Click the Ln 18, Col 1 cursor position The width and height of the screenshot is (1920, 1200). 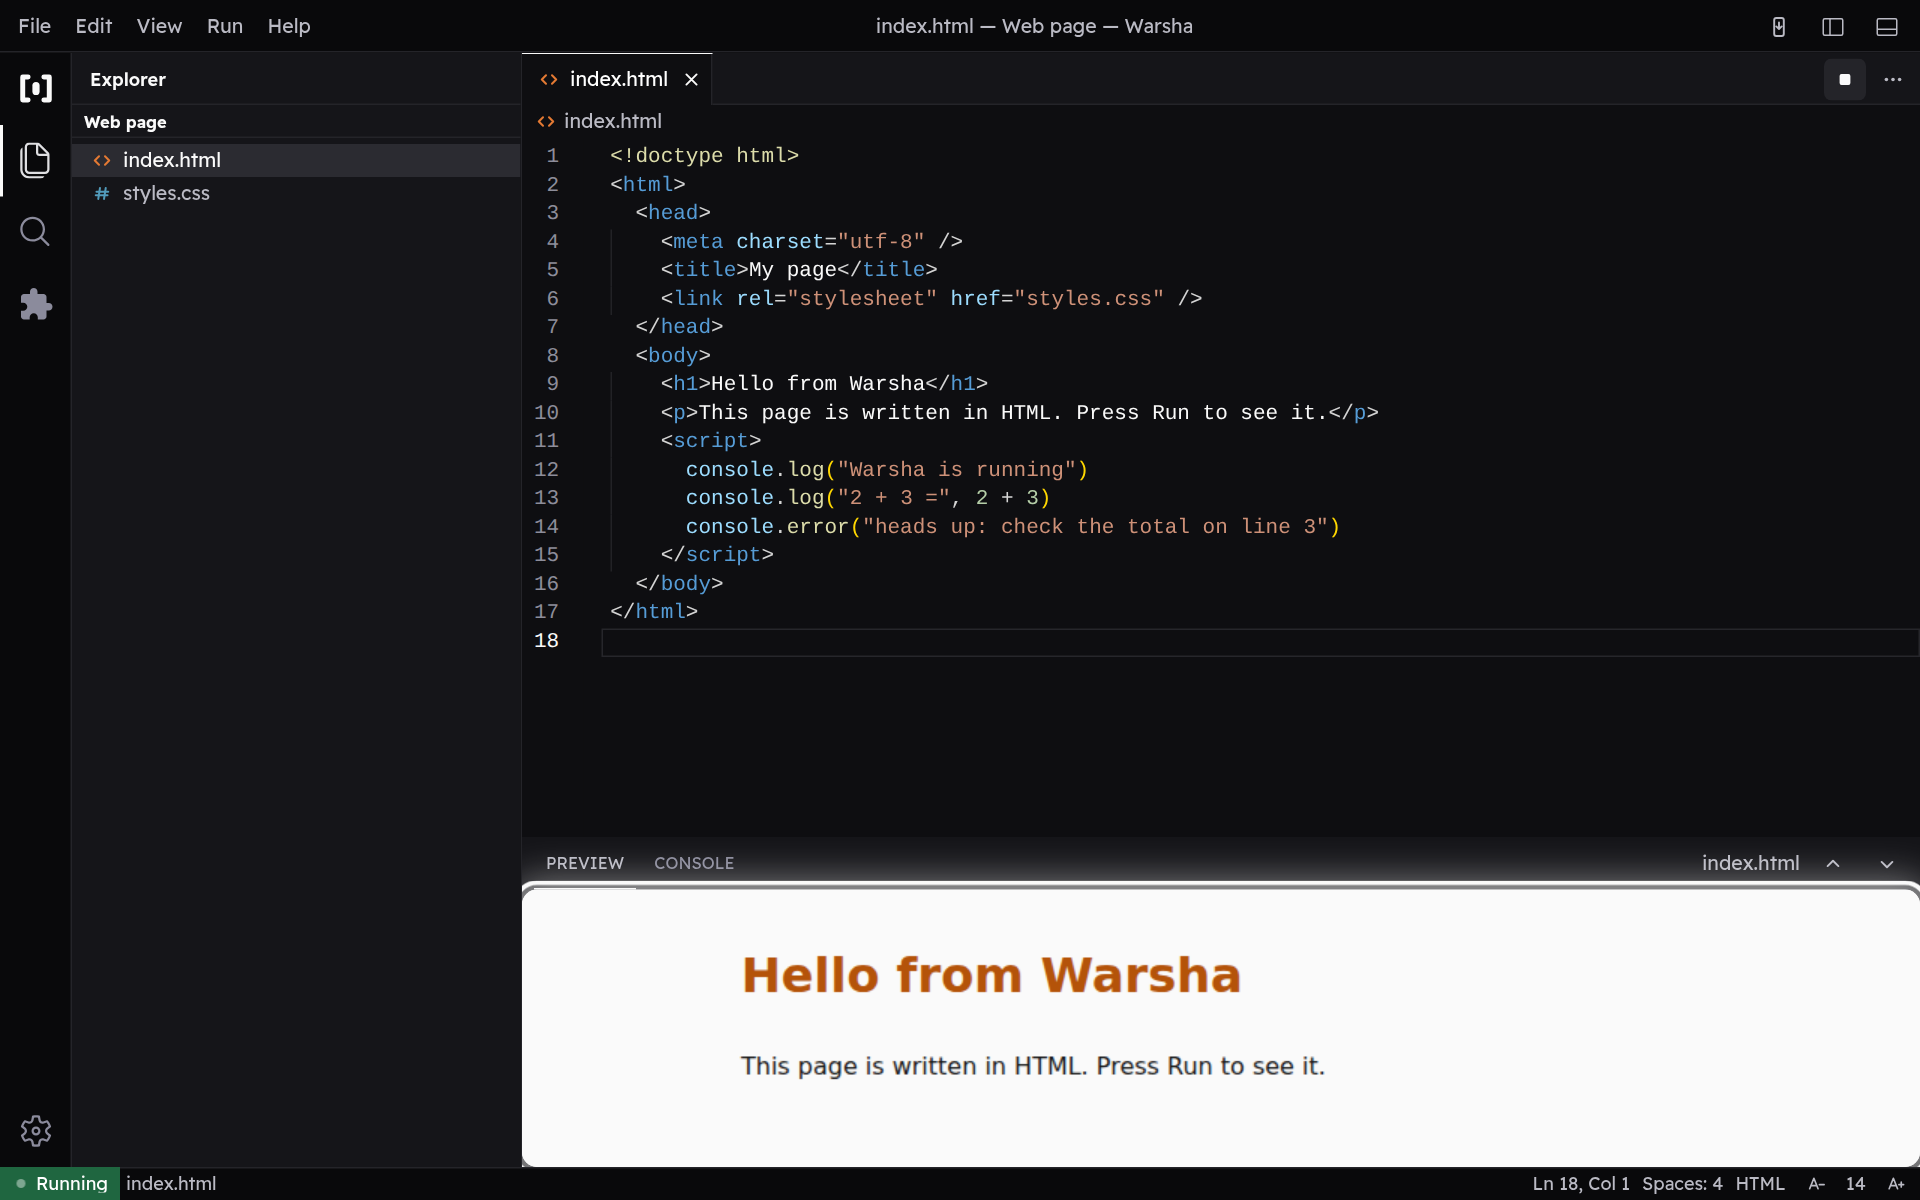coord(1581,1184)
